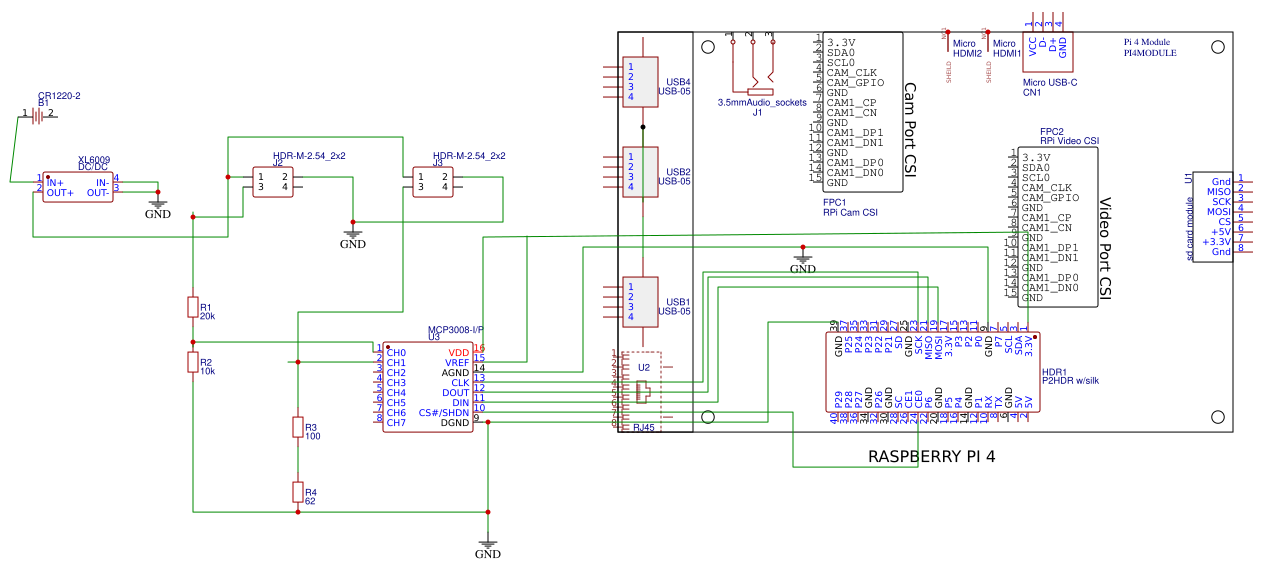Select the J1 3.5mm audio socket symbol
This screenshot has height=571, width=1265.
coord(752,66)
